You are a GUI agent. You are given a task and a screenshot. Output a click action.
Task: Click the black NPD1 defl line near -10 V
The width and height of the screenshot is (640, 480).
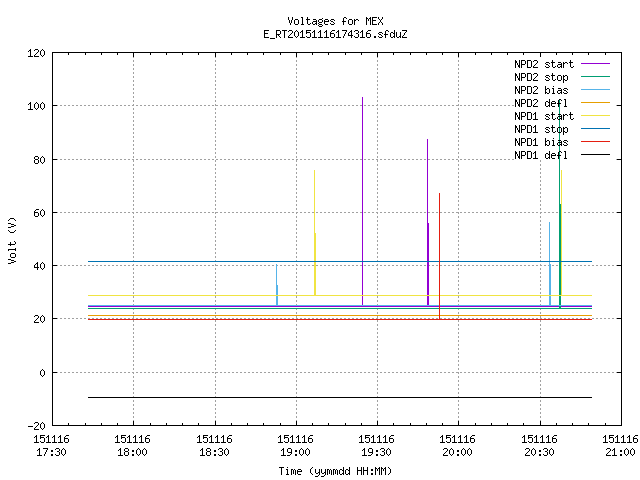(x=340, y=397)
